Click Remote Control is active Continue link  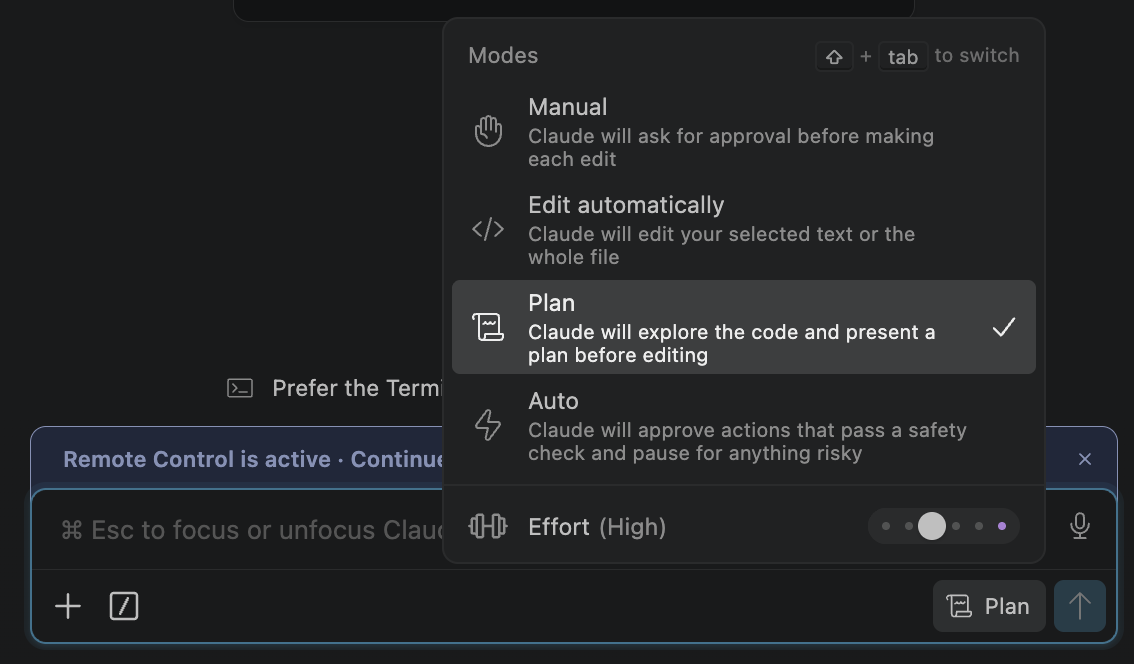[253, 459]
